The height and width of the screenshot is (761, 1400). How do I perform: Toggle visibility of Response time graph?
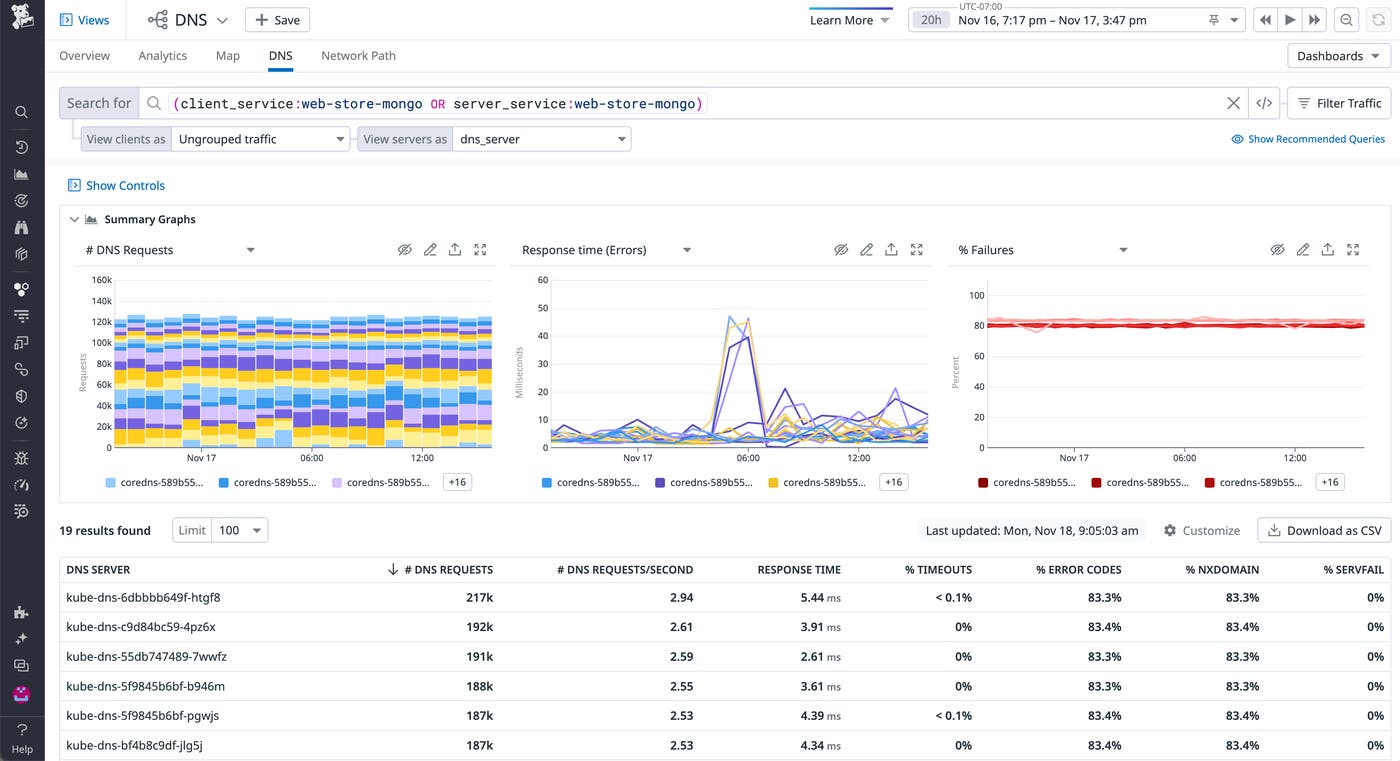coord(841,250)
